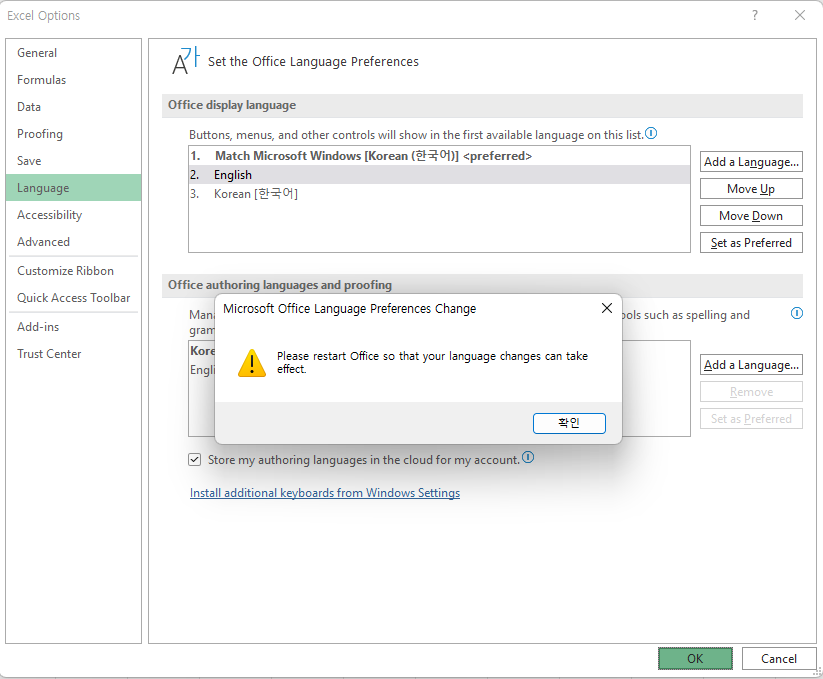Click the info icon after display language description
The image size is (823, 679).
pos(651,133)
